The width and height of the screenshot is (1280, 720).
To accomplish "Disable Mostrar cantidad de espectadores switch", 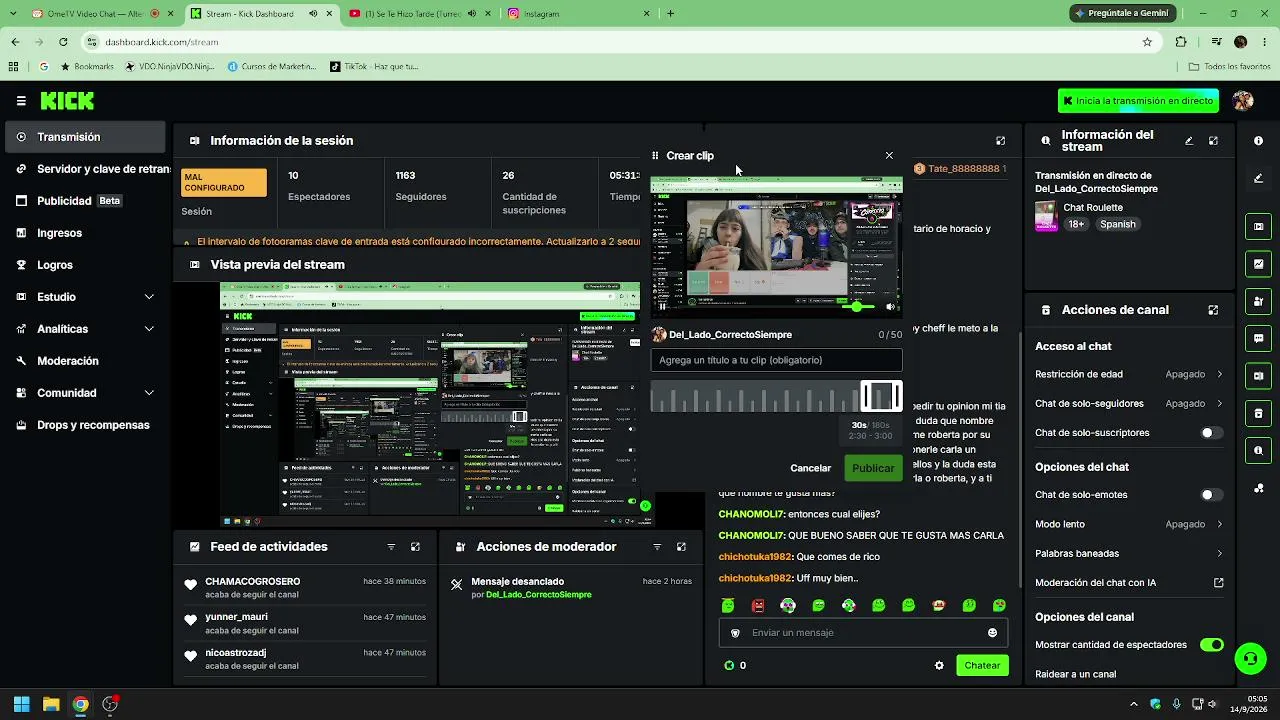I will point(1211,645).
